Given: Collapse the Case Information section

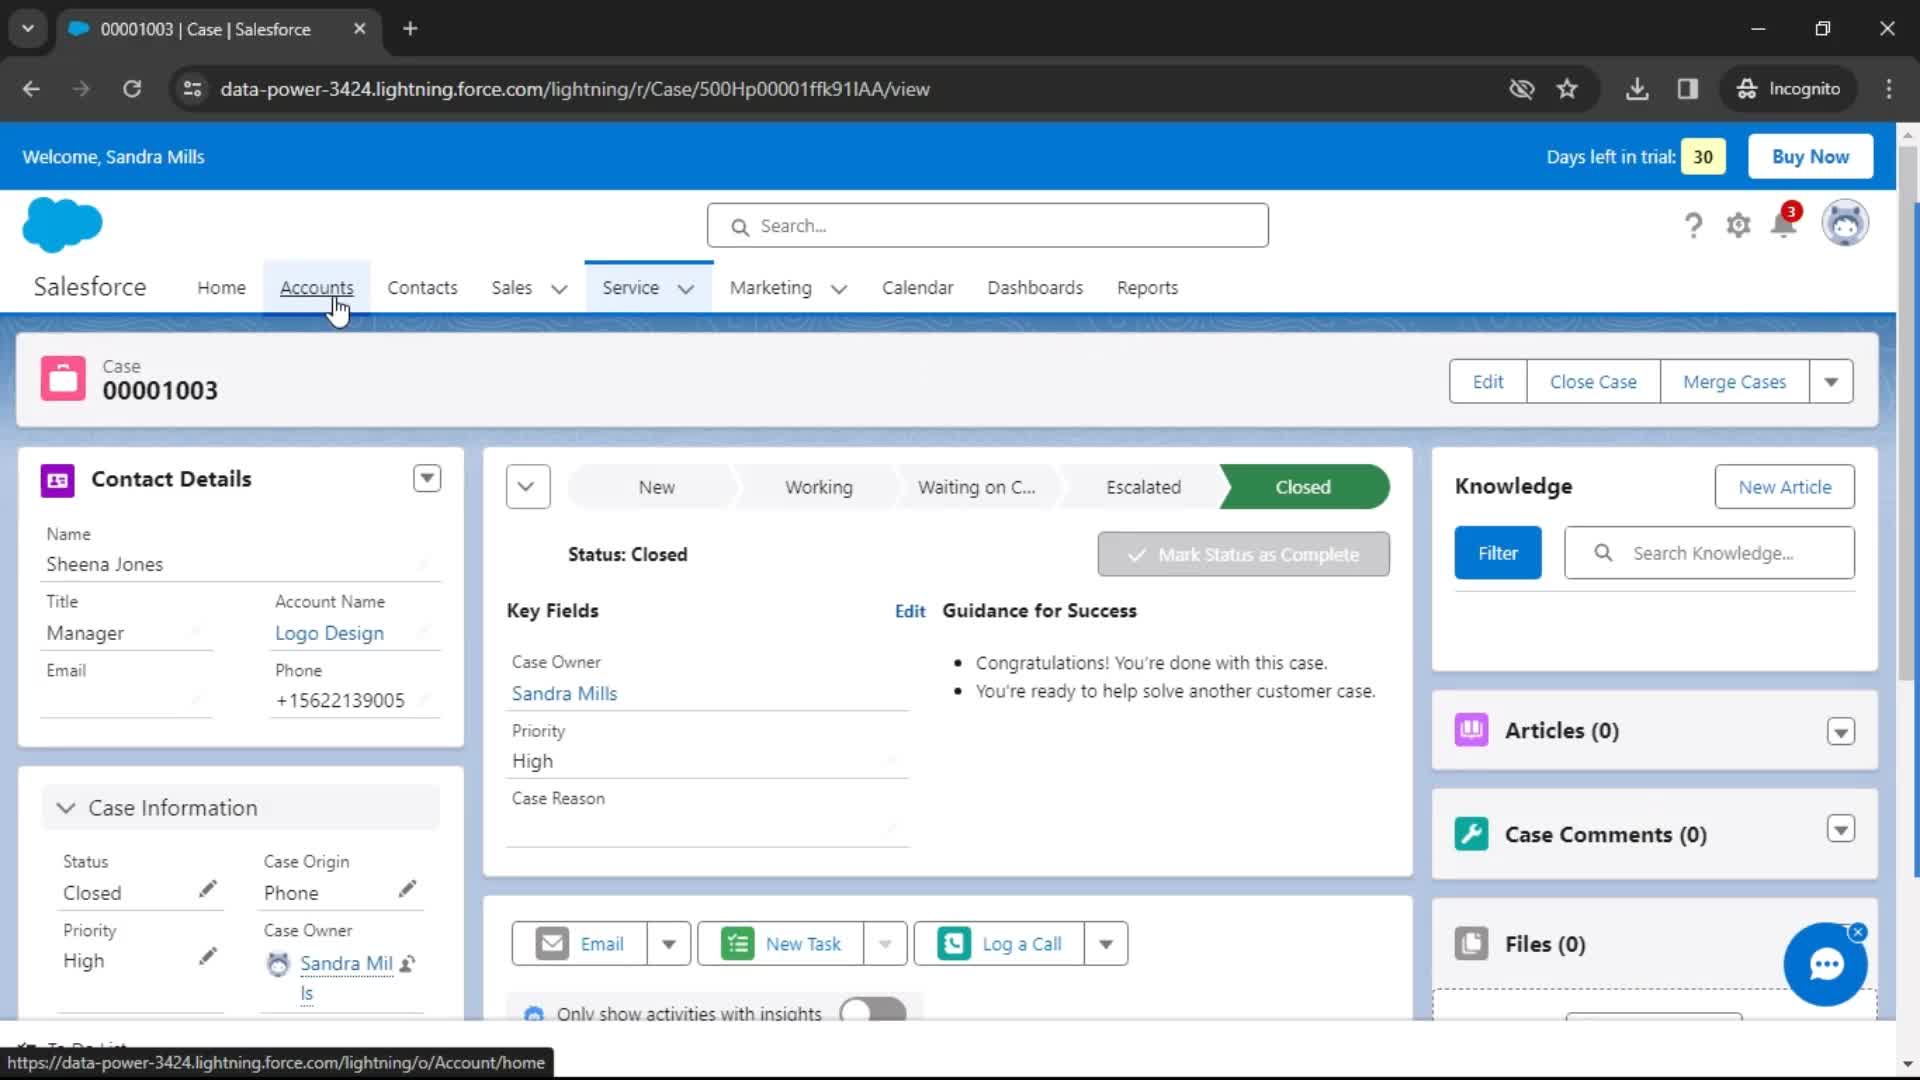Looking at the screenshot, I should pos(66,808).
